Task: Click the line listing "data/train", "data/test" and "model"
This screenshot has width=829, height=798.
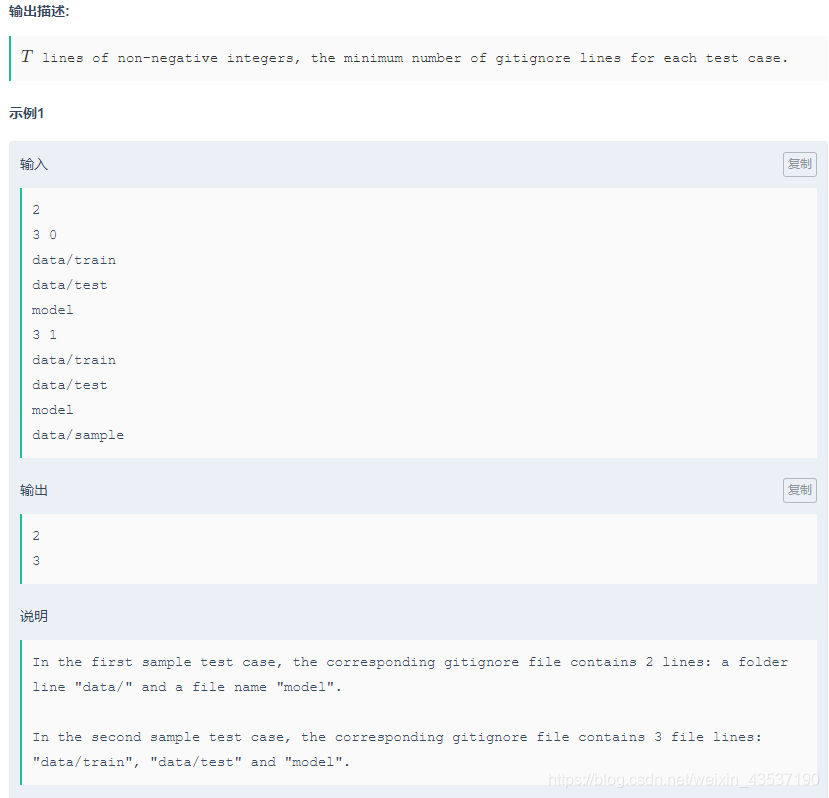Action: coord(191,762)
